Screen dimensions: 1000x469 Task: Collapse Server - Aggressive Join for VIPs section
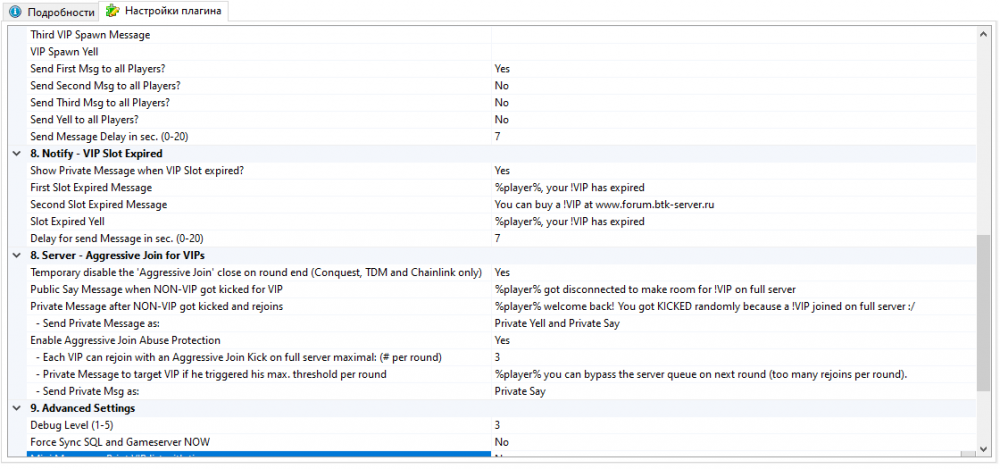point(16,256)
